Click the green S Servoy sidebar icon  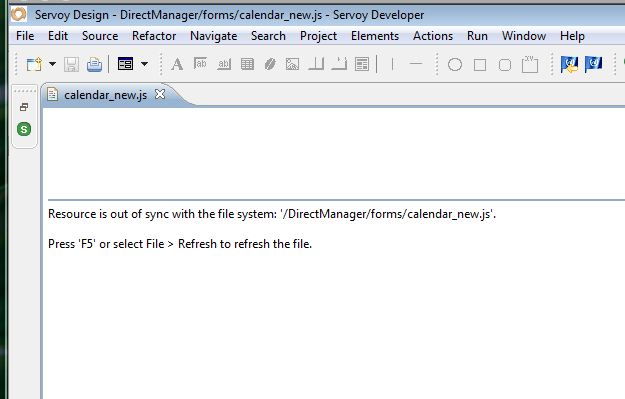click(x=24, y=129)
